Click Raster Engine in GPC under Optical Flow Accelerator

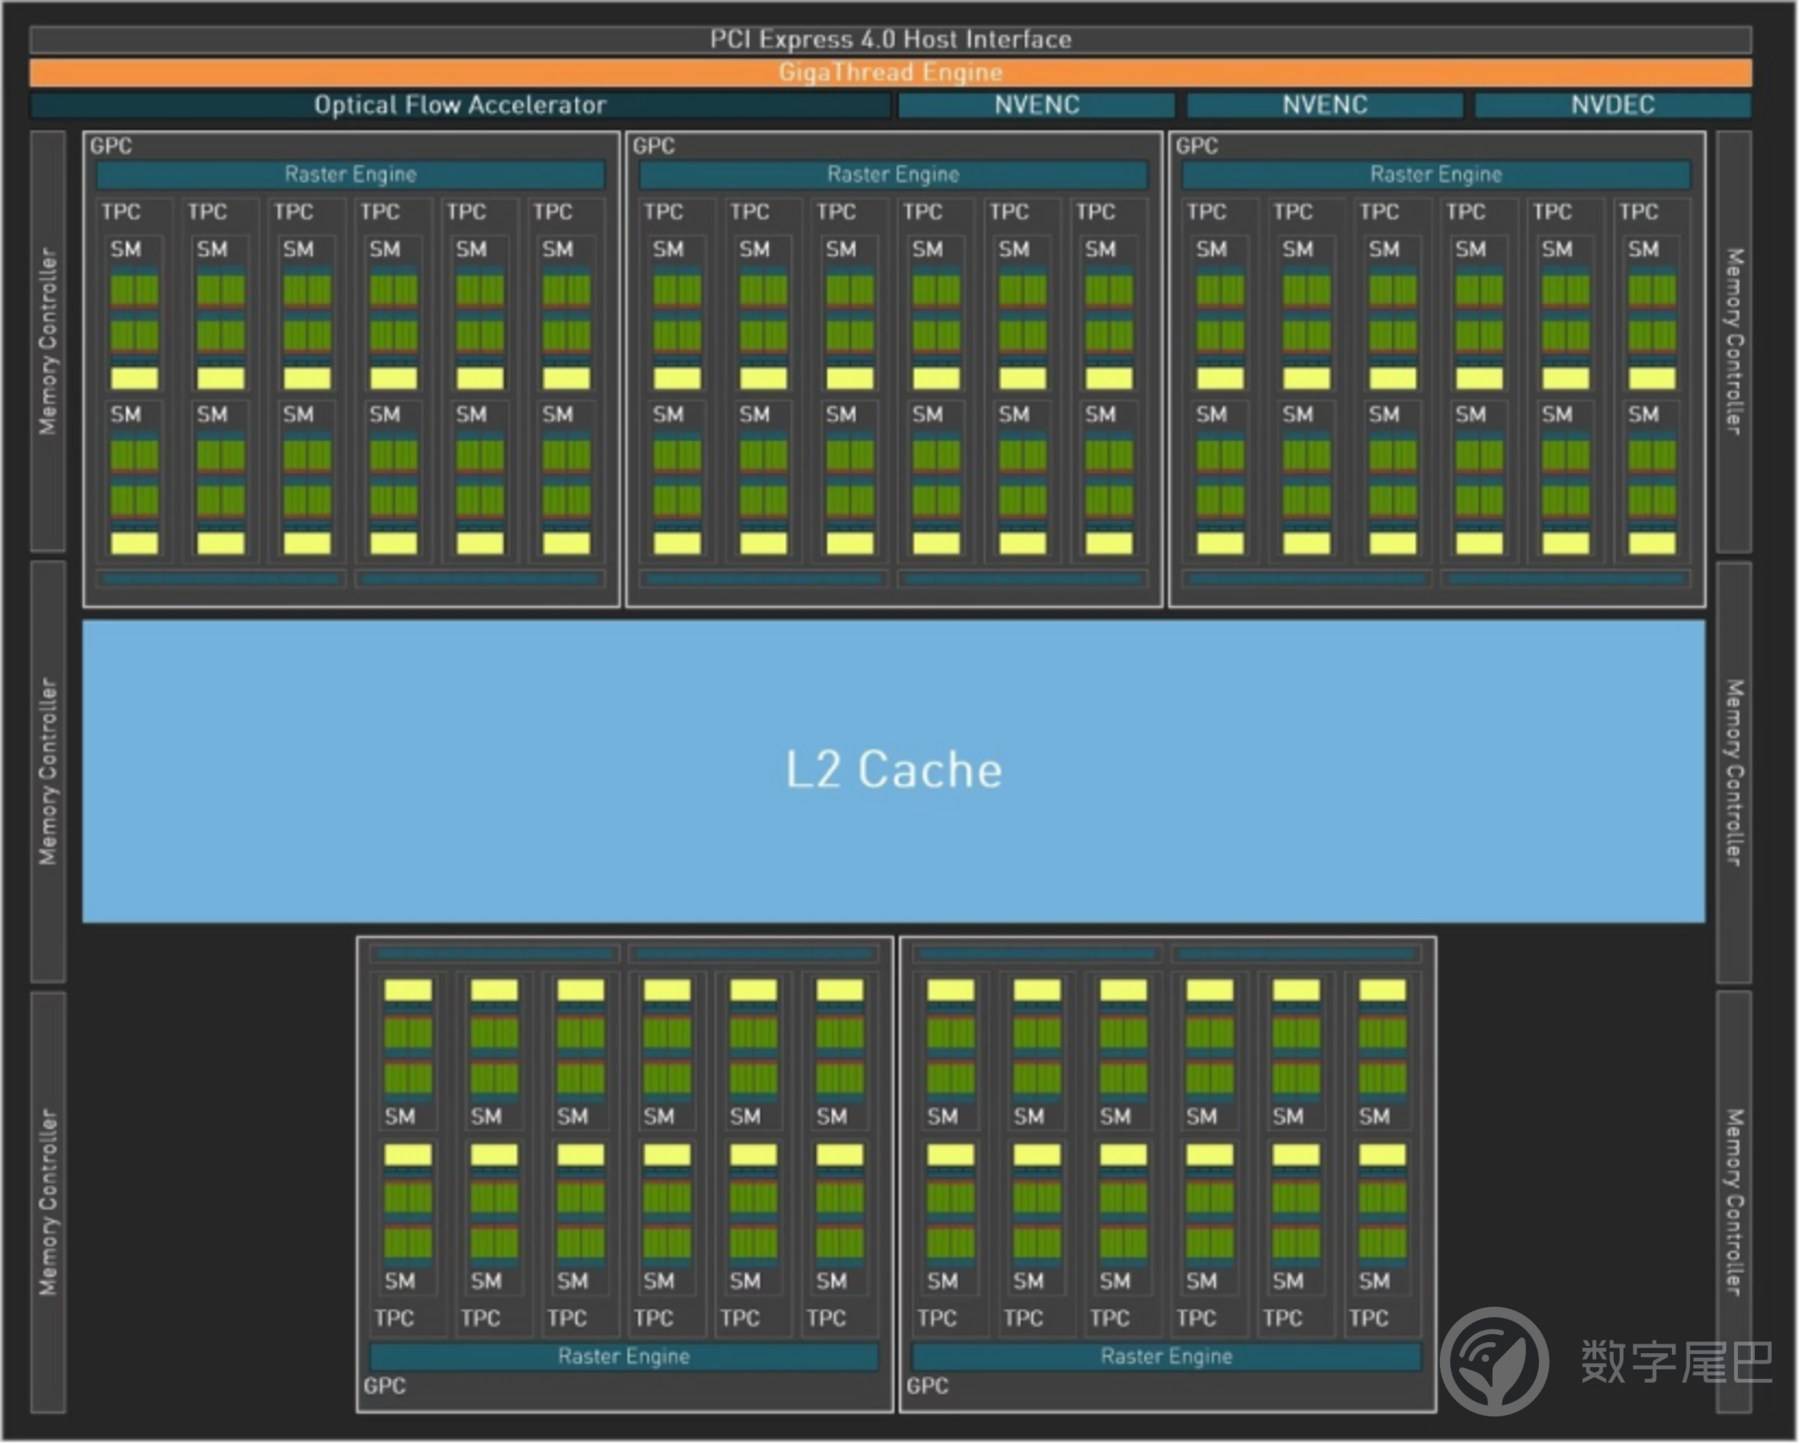(x=350, y=175)
